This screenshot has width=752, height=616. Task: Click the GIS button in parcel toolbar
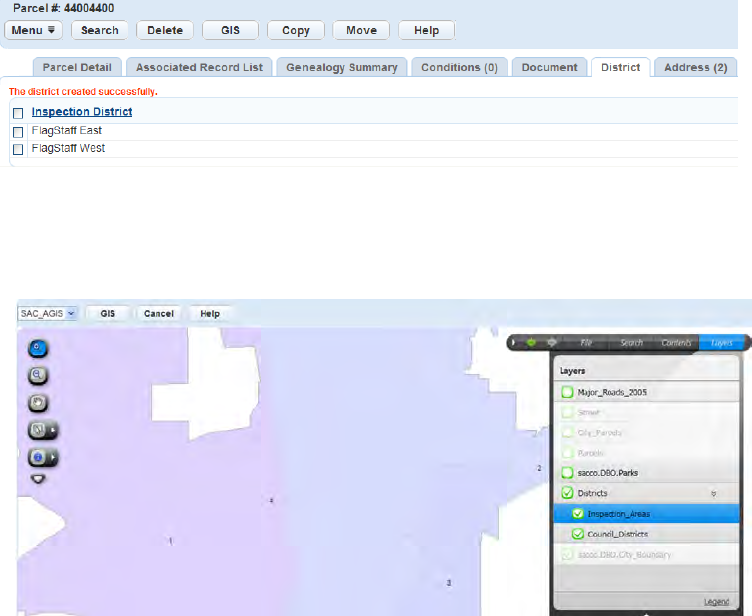coord(230,30)
